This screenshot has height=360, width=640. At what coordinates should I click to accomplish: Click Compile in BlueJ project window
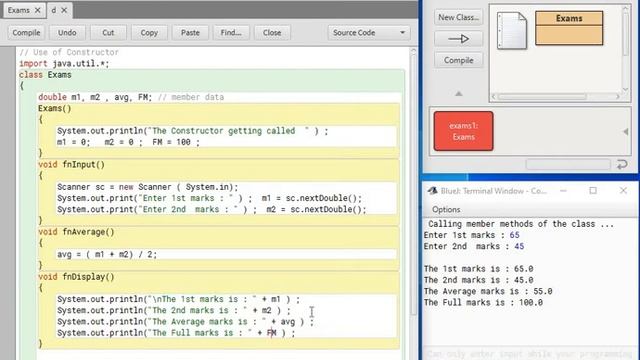458,60
